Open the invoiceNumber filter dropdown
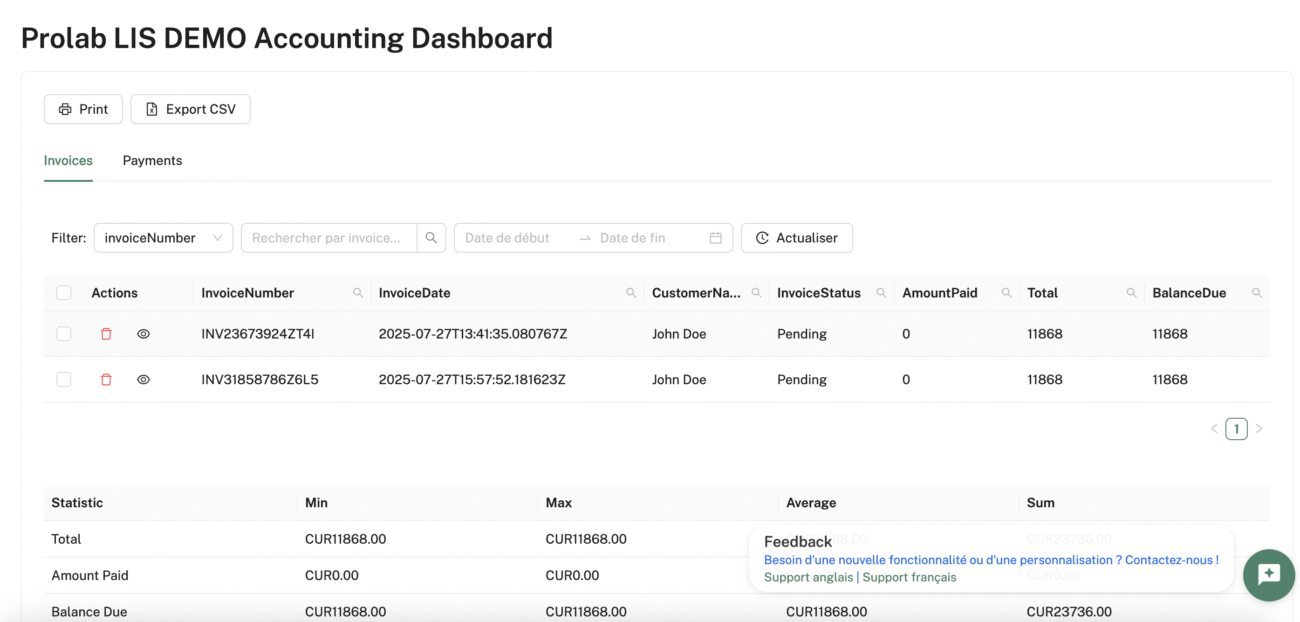The height and width of the screenshot is (622, 1300). tap(163, 238)
